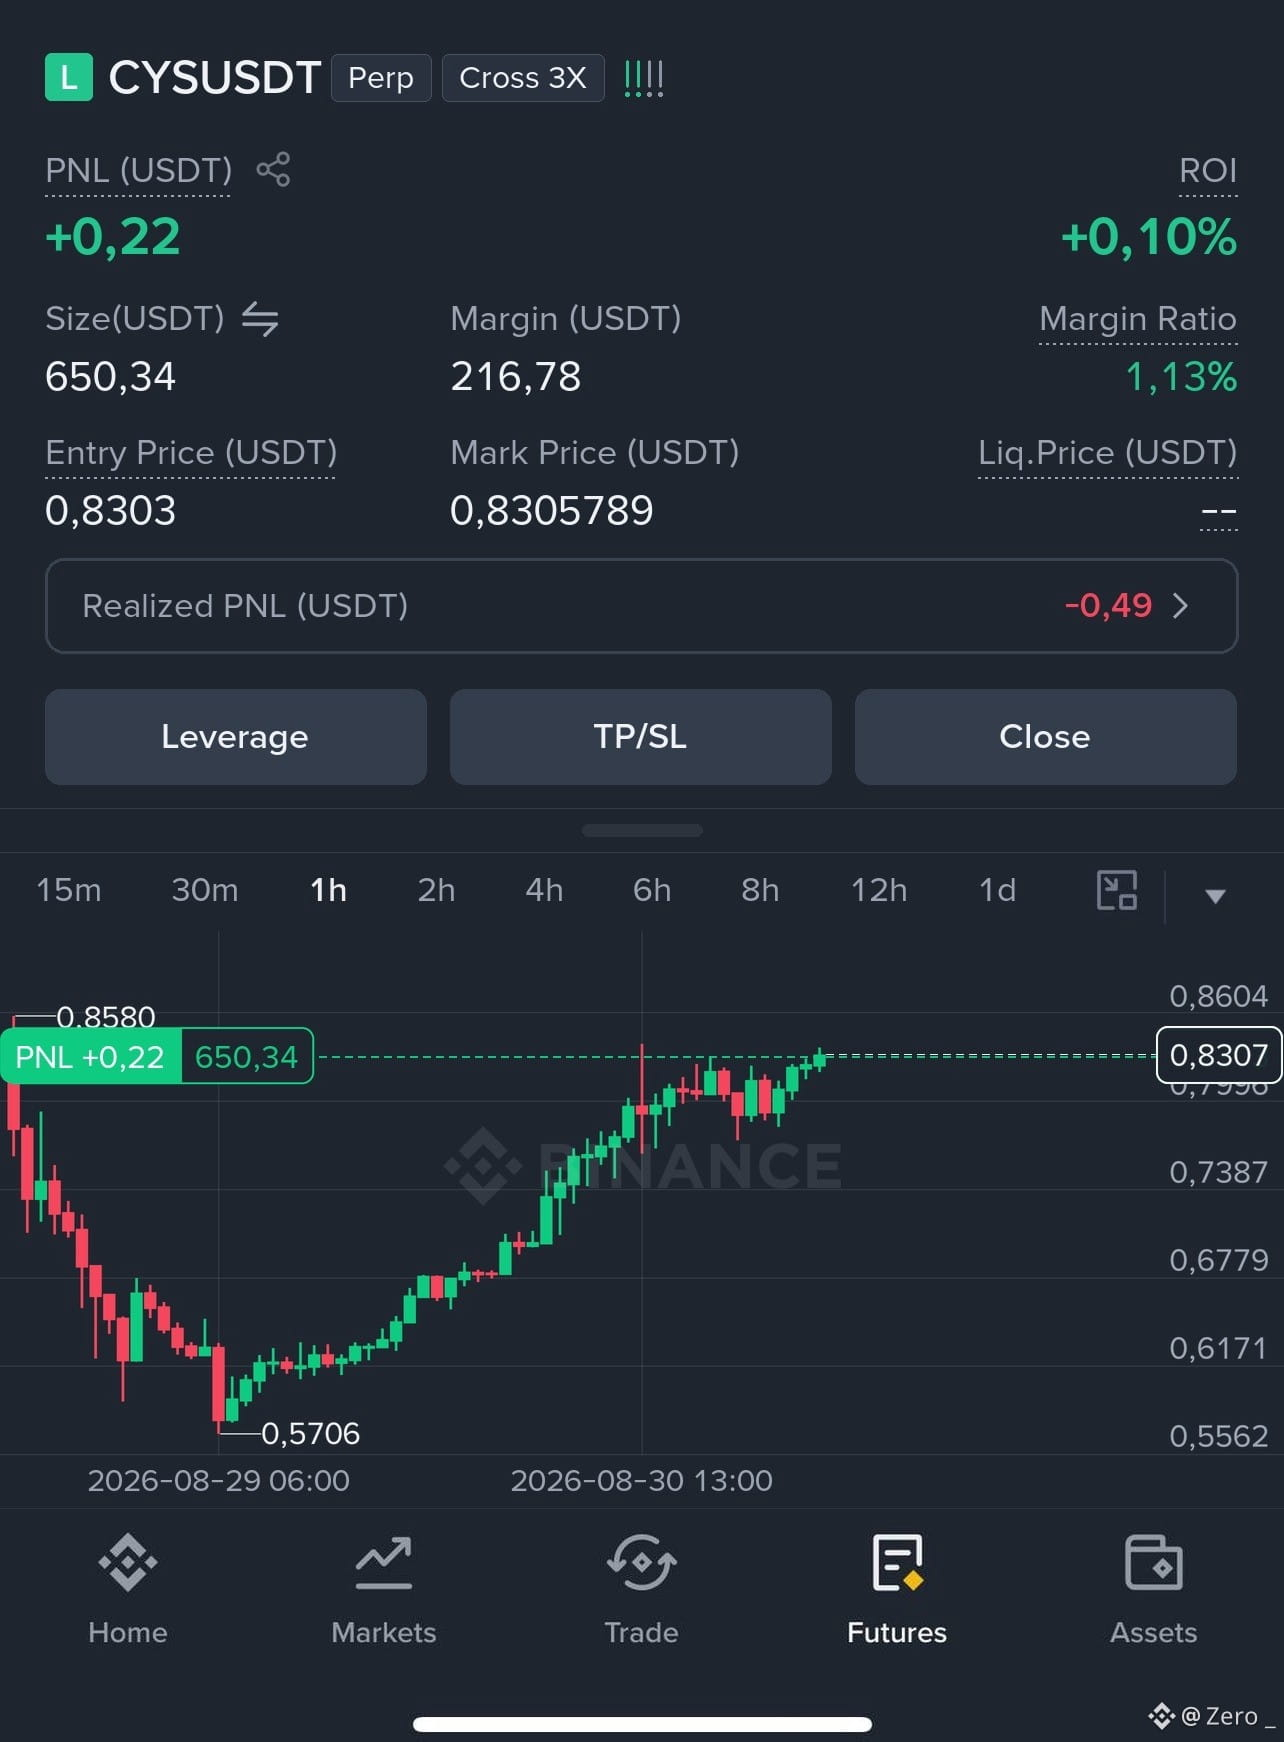
Task: Open the chart fullscreen expand icon
Action: (x=1117, y=890)
